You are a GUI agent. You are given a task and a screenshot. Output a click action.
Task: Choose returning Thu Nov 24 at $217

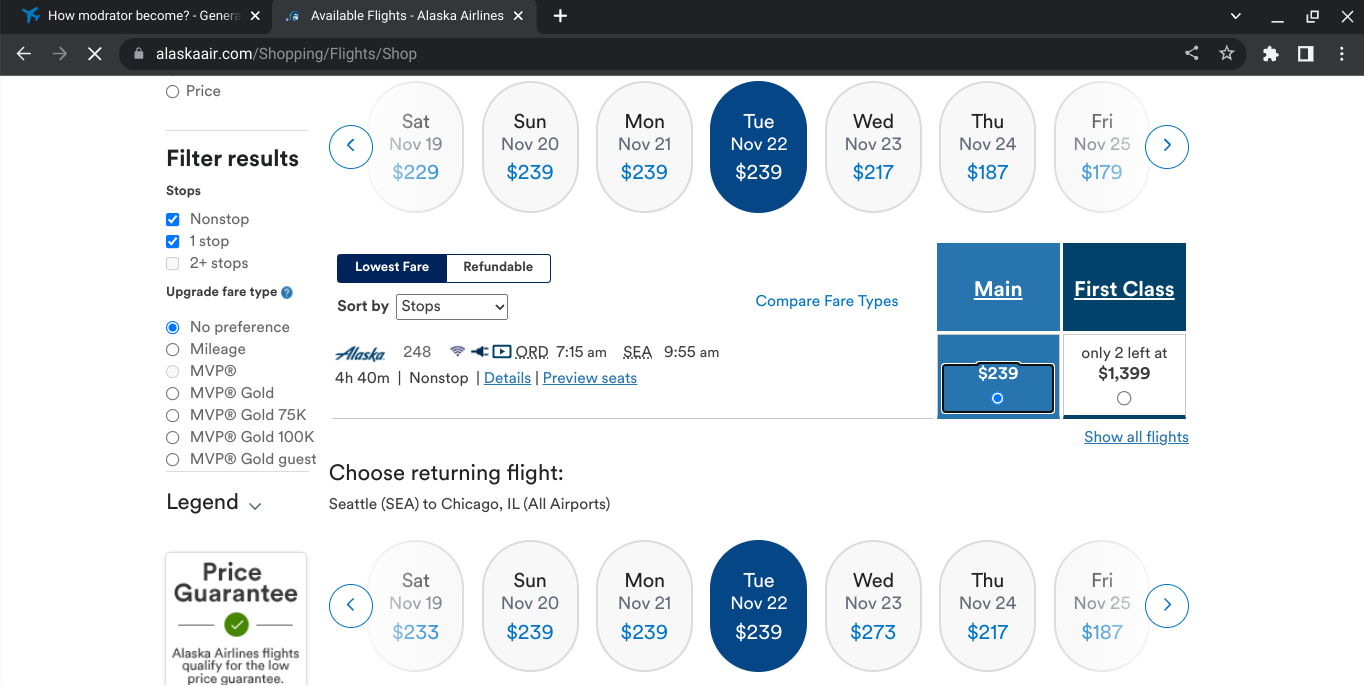coord(987,606)
